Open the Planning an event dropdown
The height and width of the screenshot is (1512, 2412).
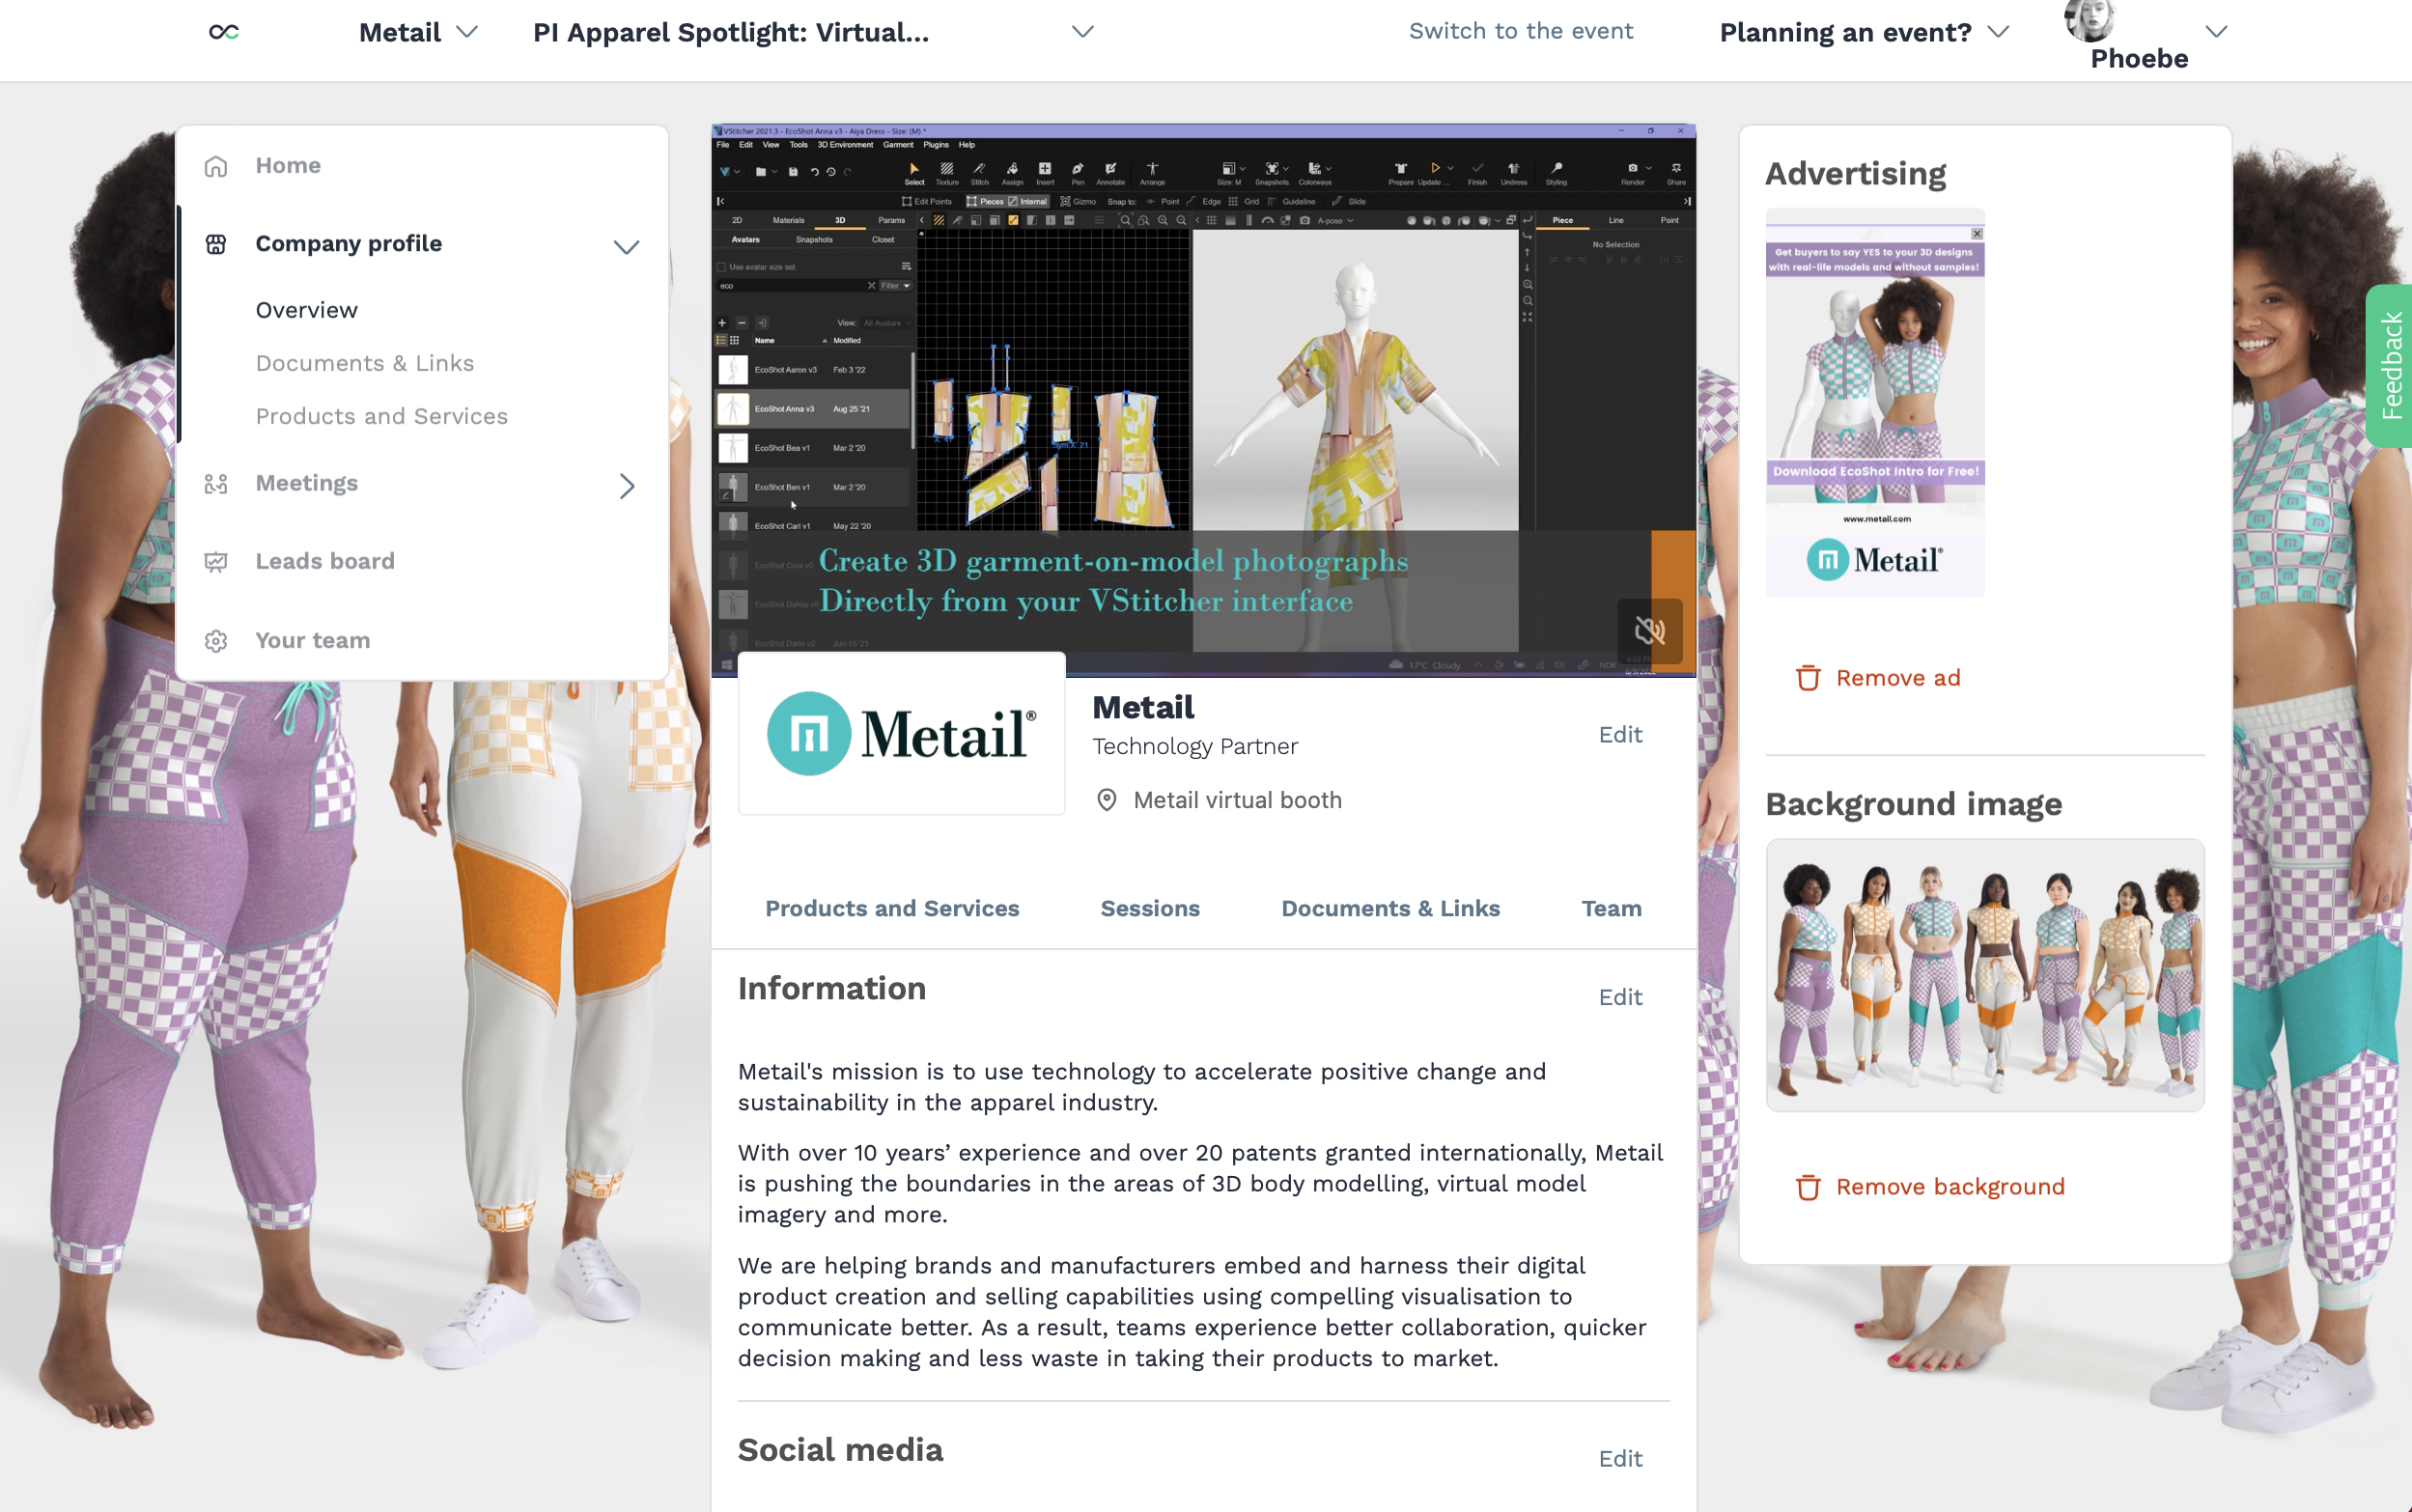[x=1864, y=32]
